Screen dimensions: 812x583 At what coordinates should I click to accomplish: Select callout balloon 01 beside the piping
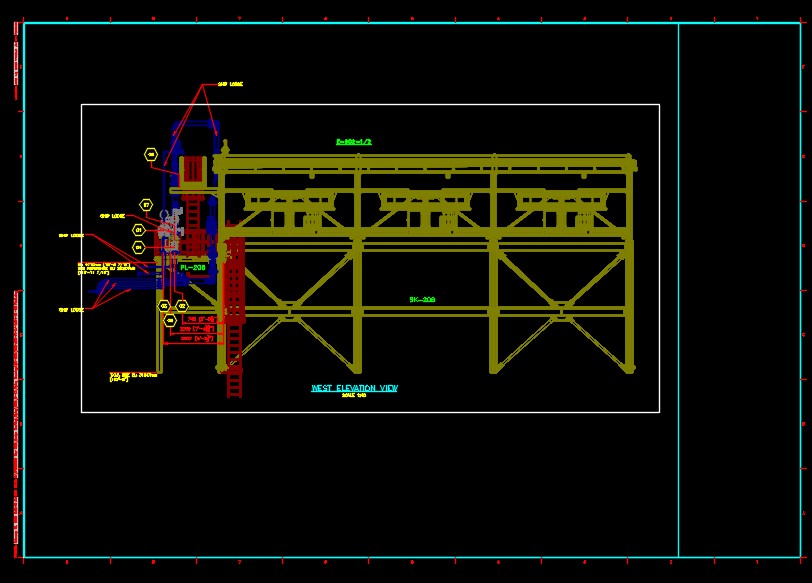pos(138,229)
